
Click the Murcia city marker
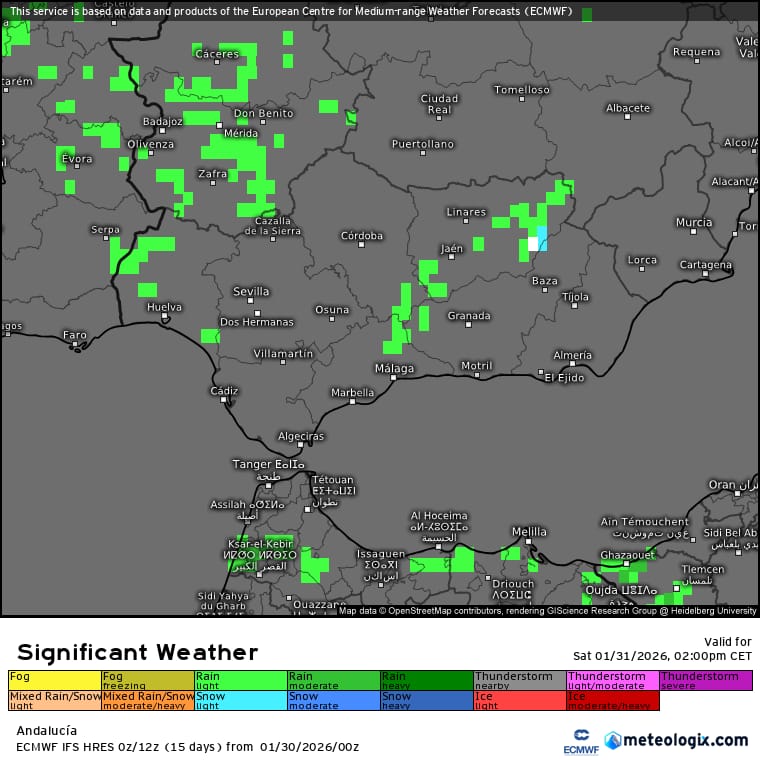coord(693,231)
